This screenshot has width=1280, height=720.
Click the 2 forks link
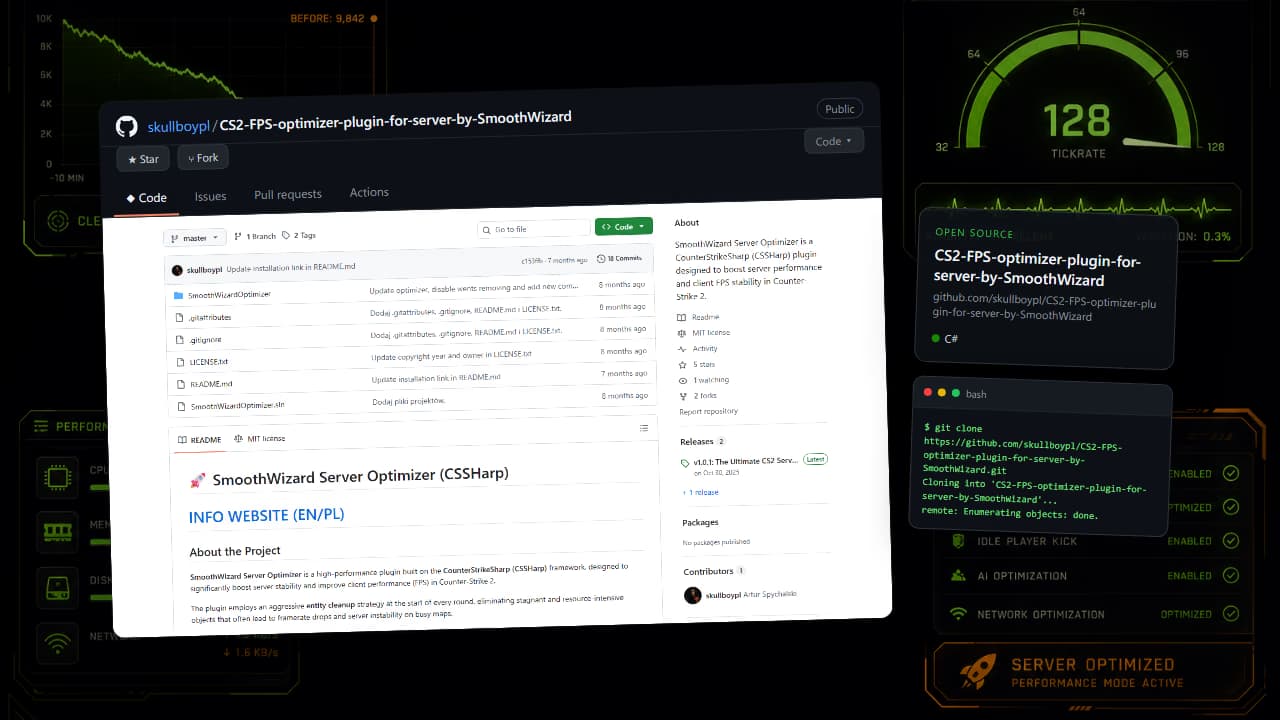point(705,396)
